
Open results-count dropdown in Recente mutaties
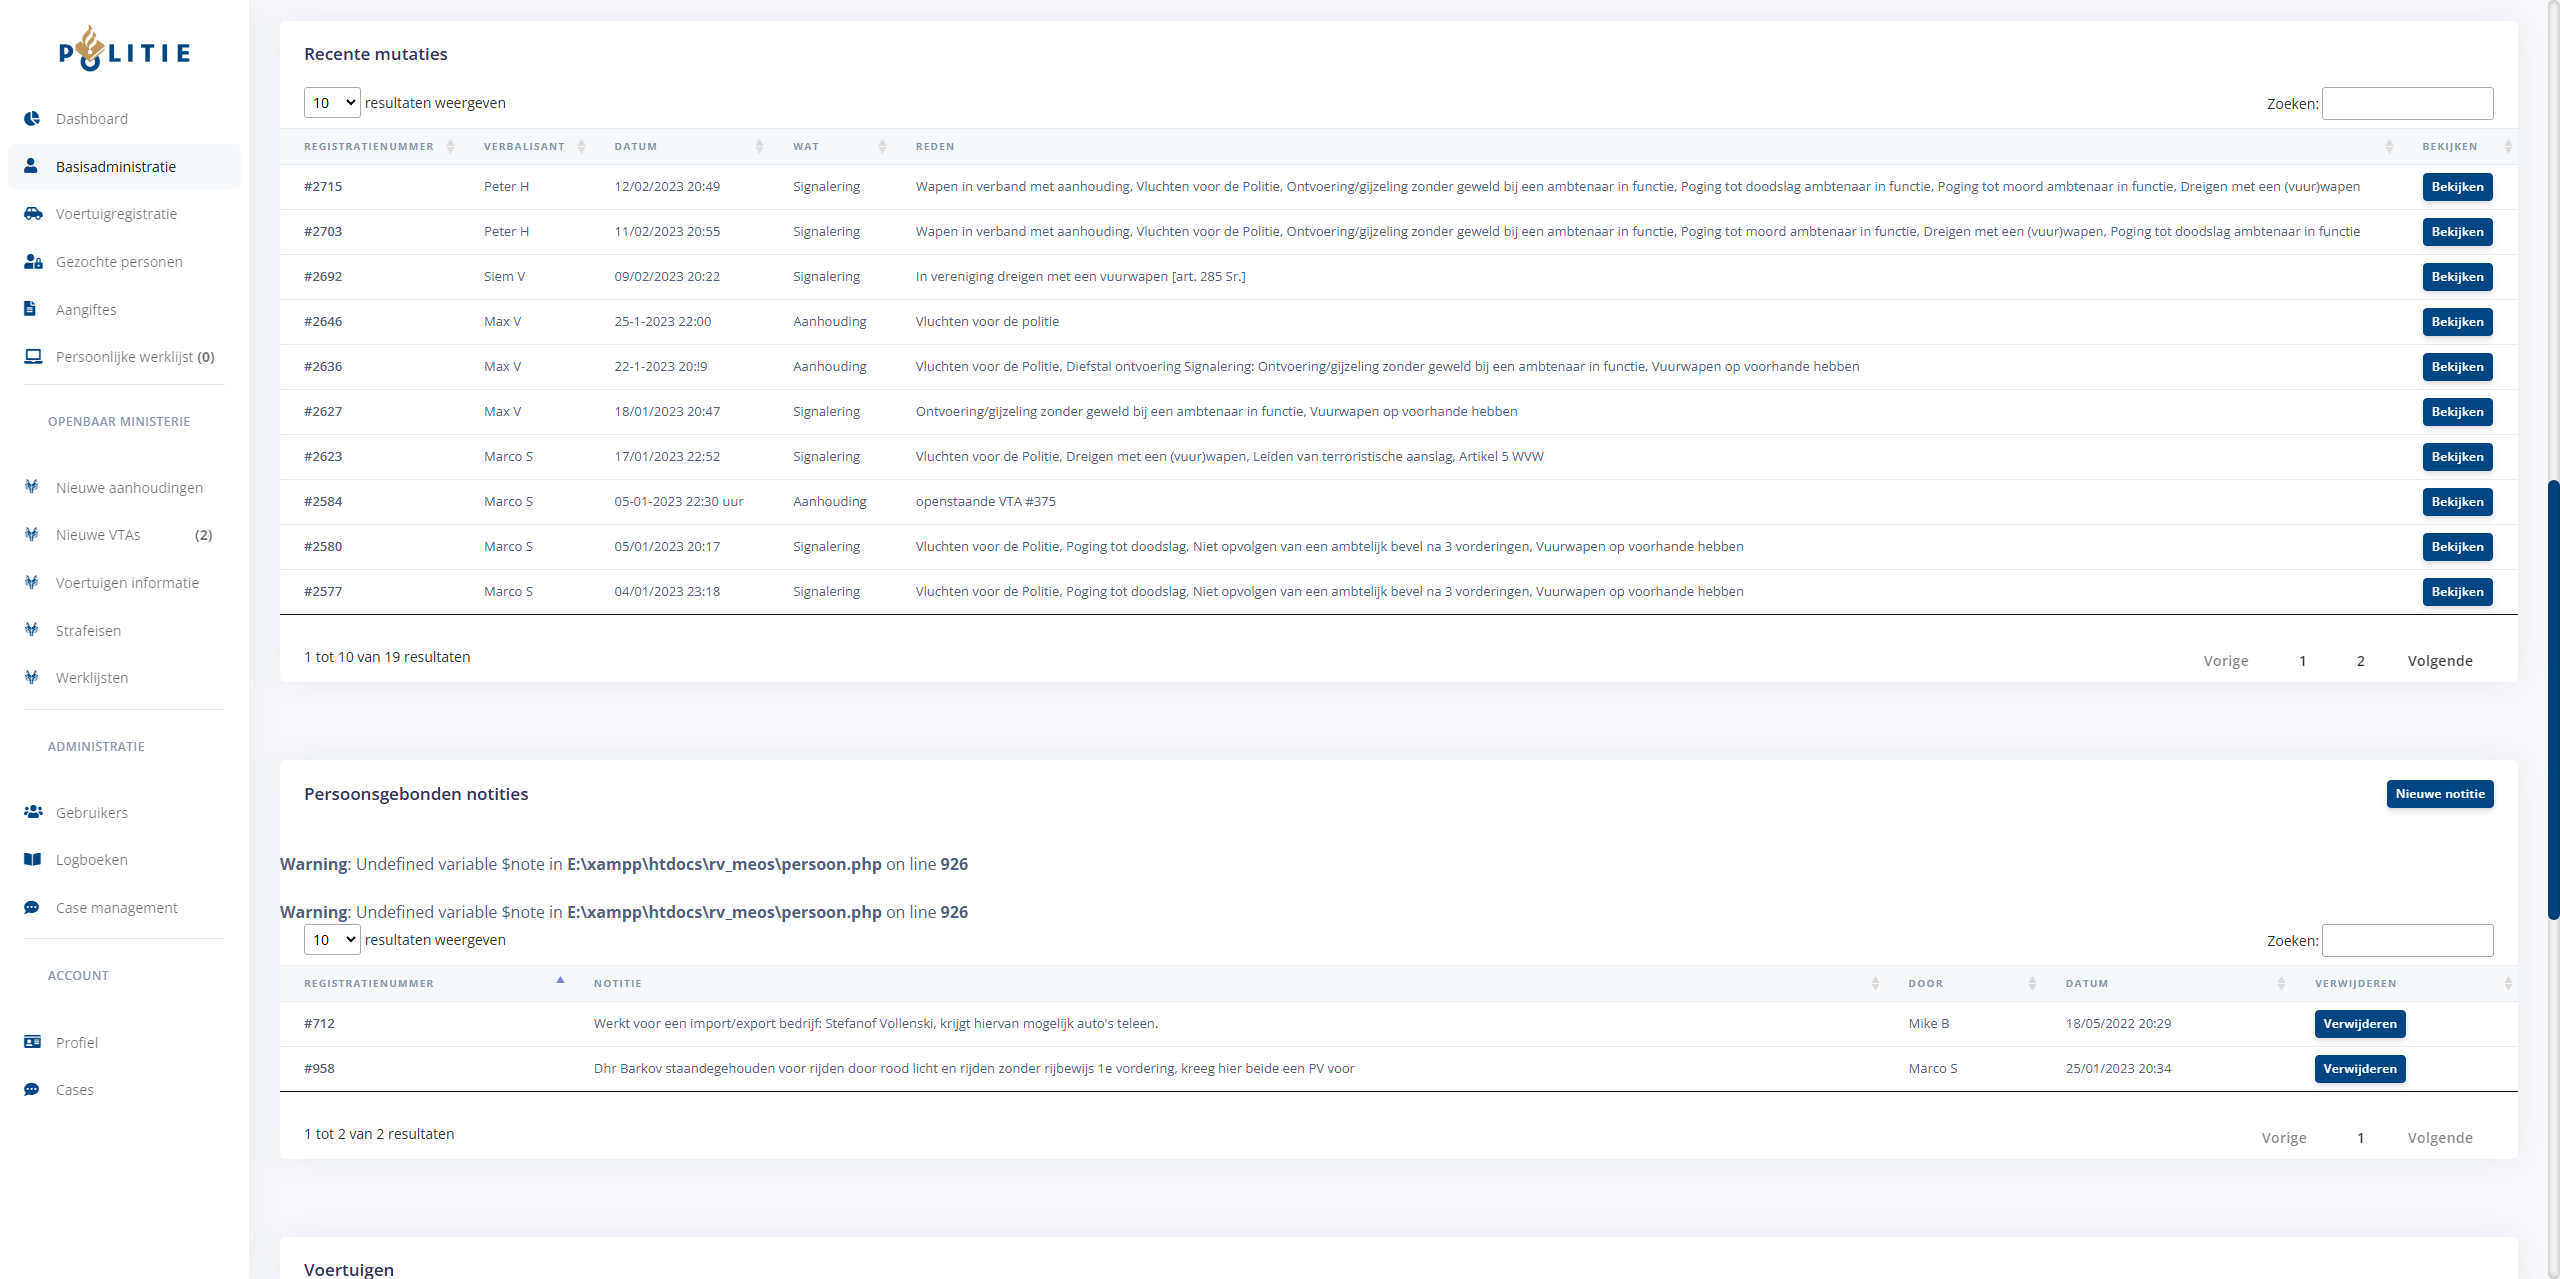point(332,103)
